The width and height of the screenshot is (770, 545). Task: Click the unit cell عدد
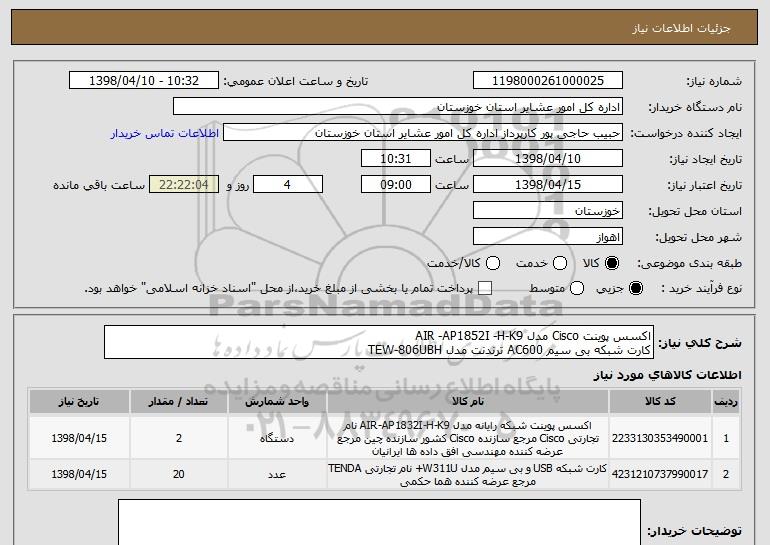tap(277, 475)
